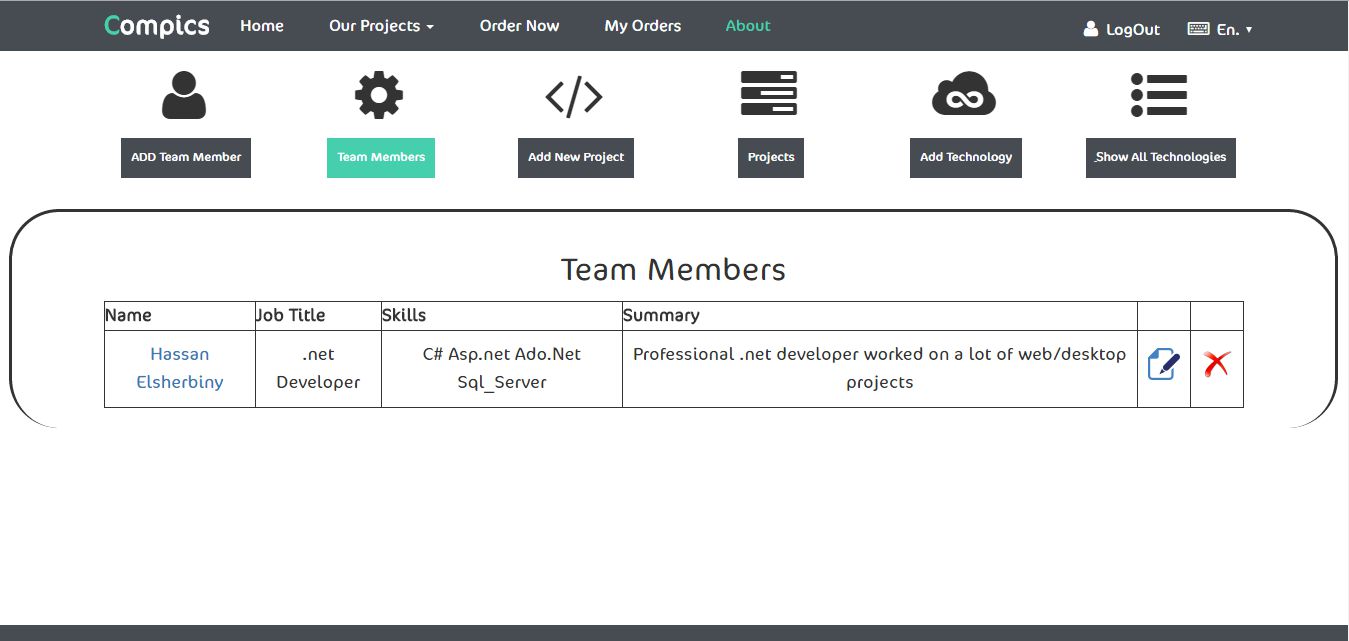Click the ADD Team Member button

click(186, 158)
